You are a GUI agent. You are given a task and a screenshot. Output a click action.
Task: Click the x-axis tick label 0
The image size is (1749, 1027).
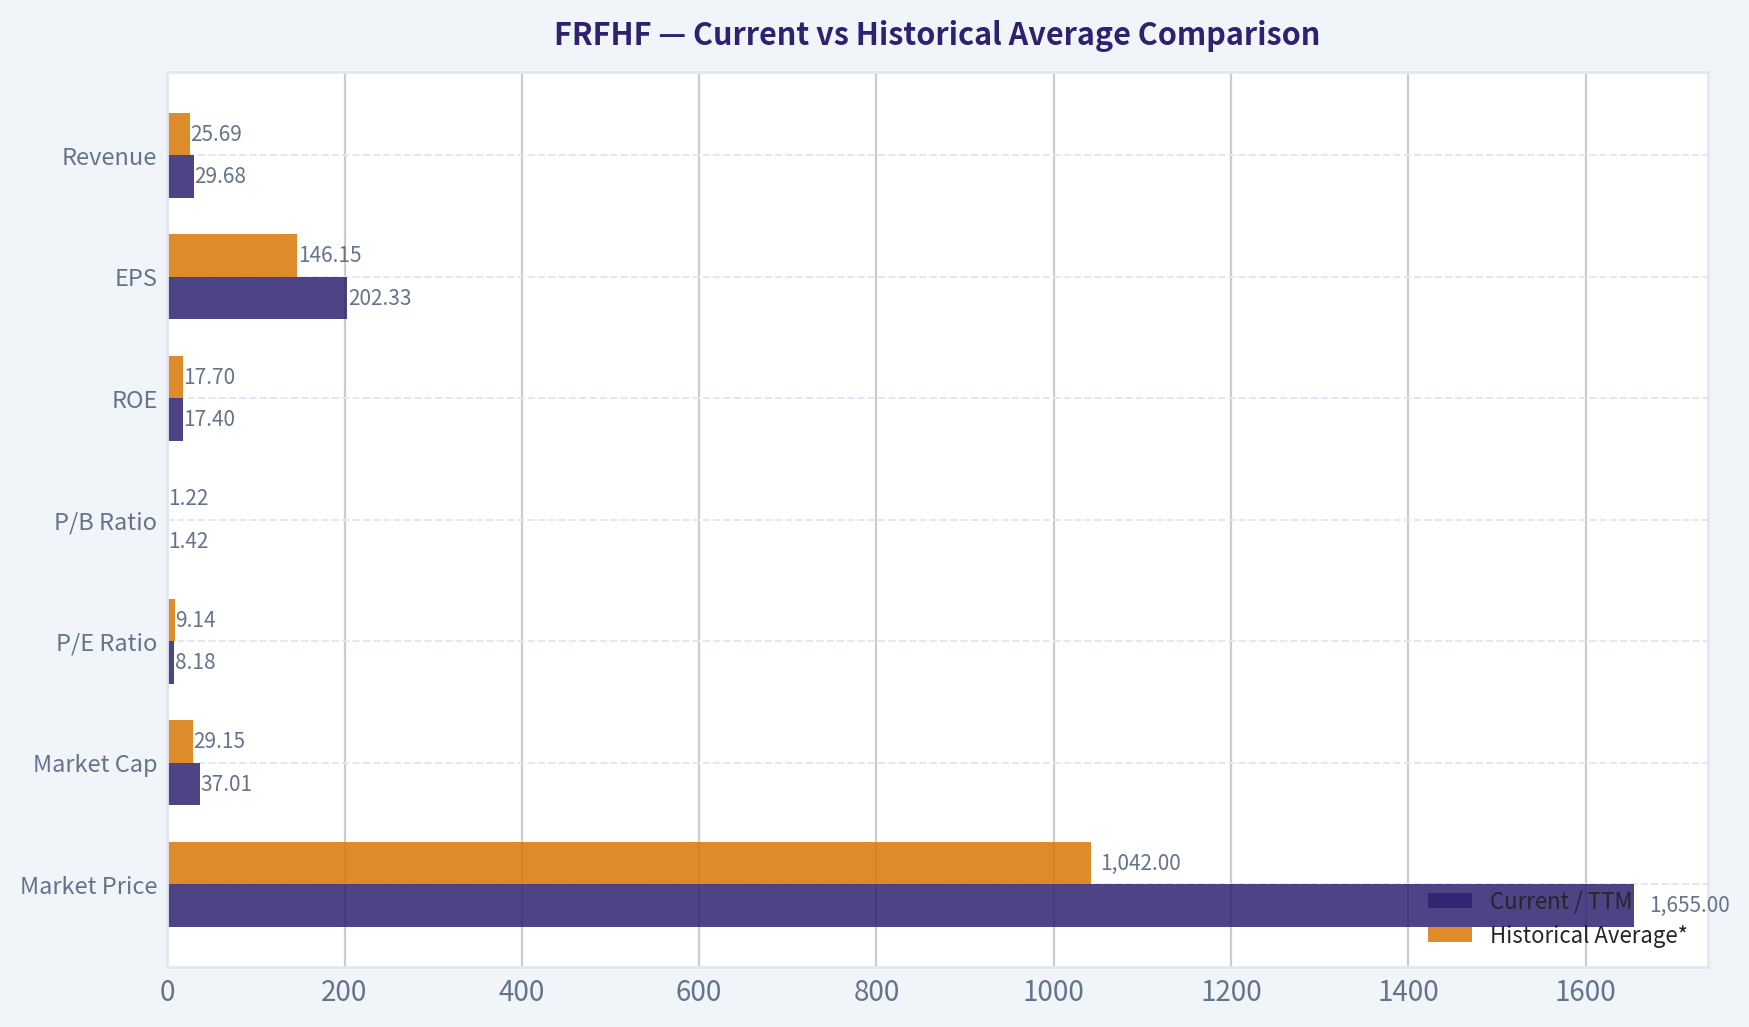(x=168, y=992)
